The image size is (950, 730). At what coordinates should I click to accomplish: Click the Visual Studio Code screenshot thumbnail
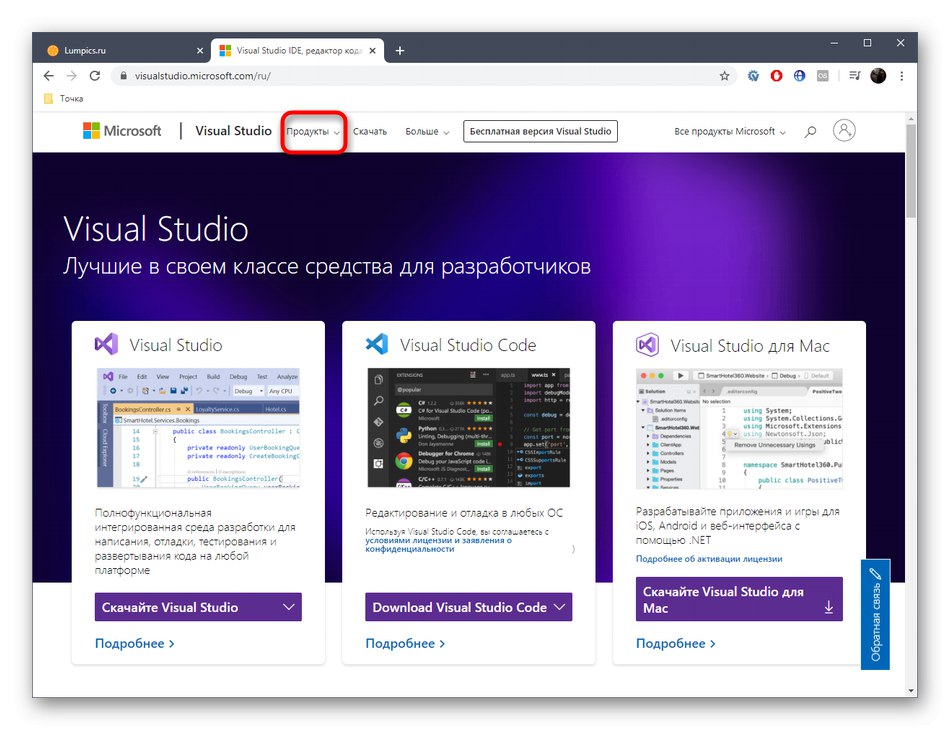pos(468,428)
